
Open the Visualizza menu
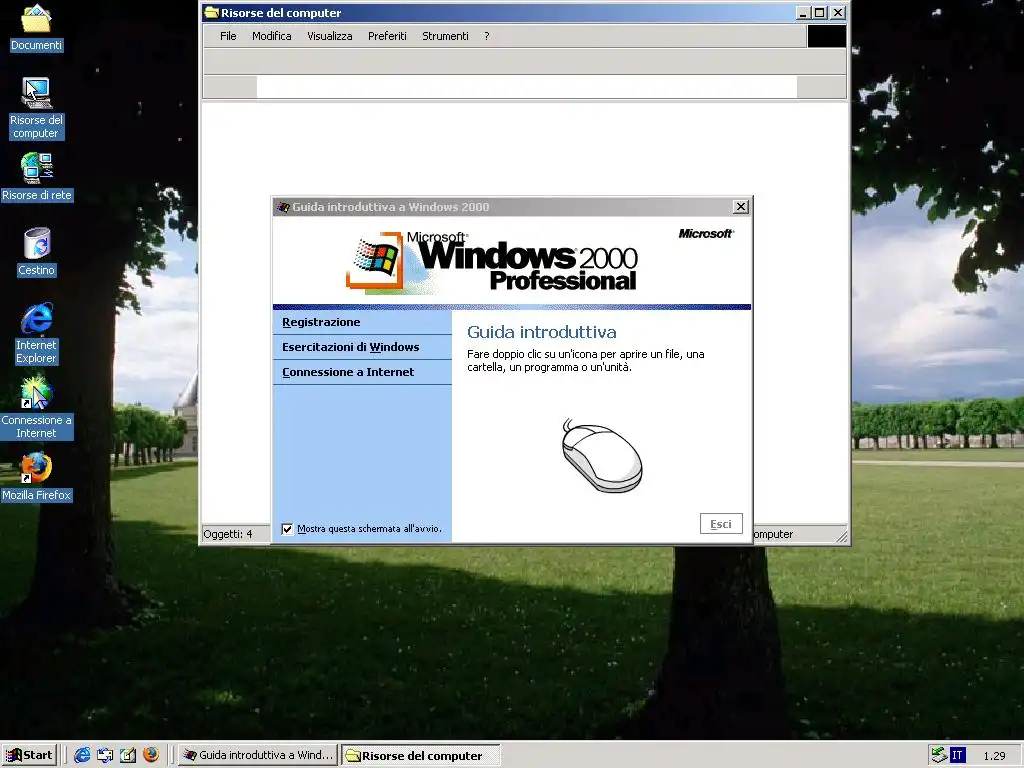(x=330, y=36)
